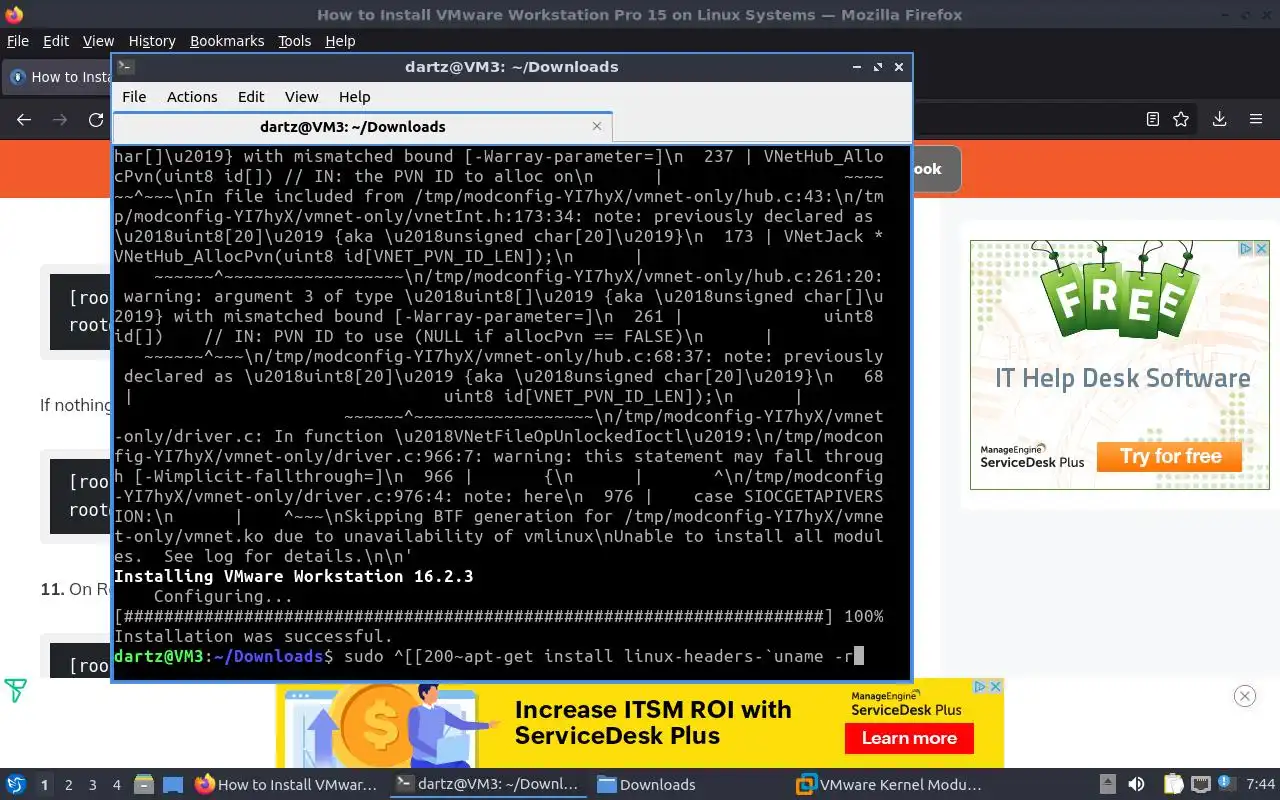1280x800 pixels.
Task: Open Firefox hamburger application menu
Action: [1256, 119]
